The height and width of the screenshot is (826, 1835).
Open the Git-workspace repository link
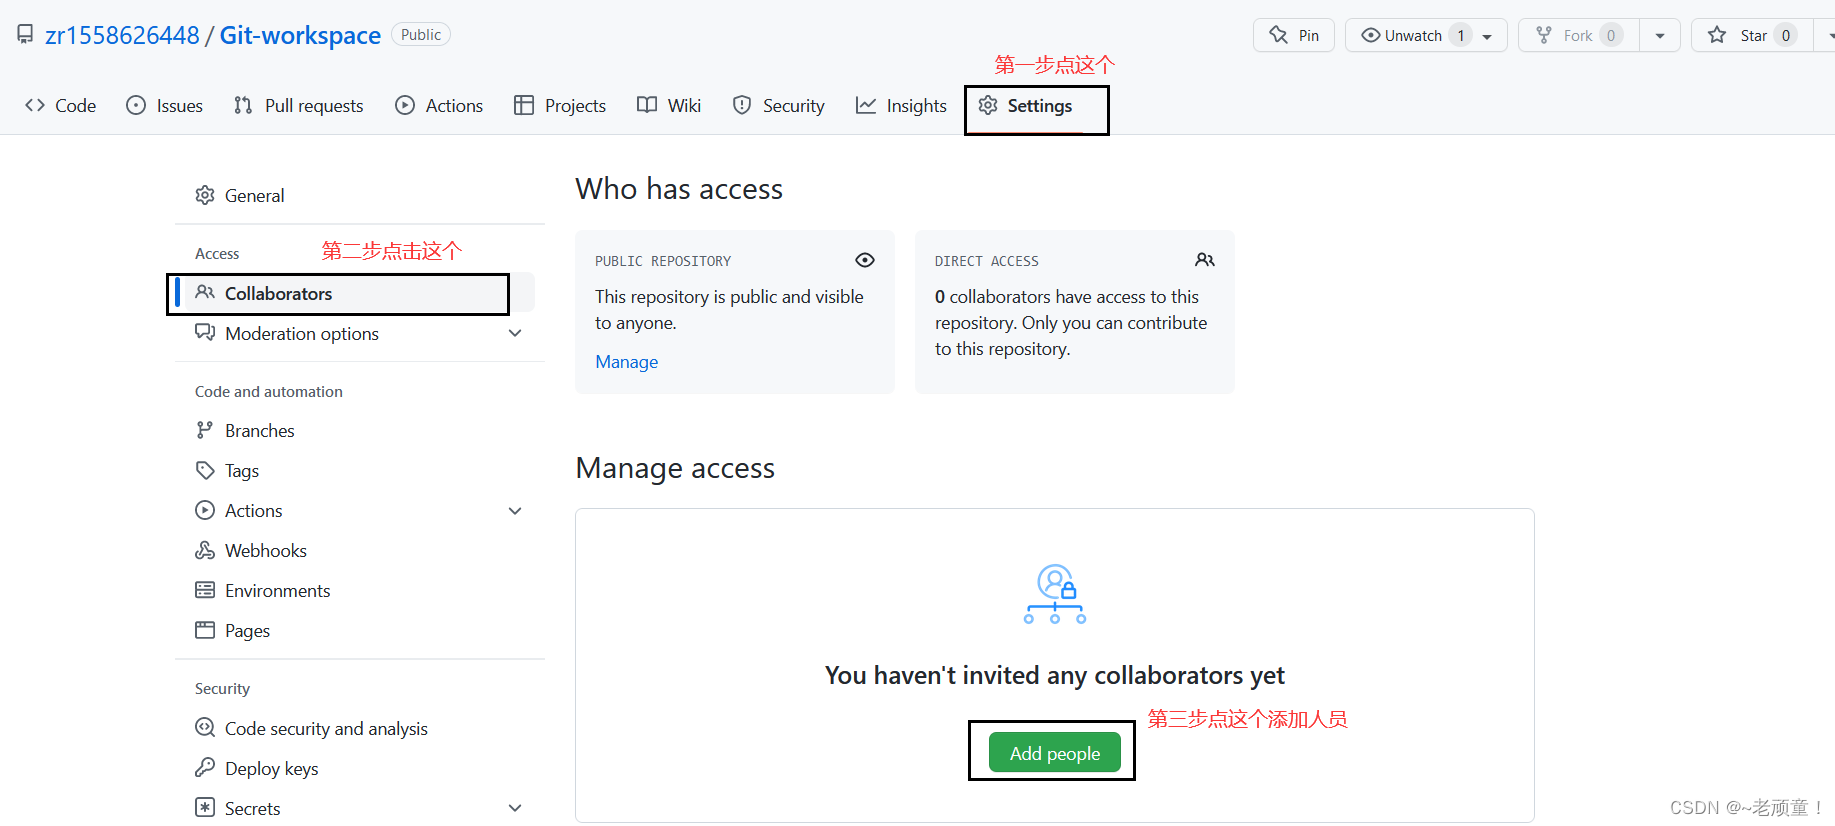(x=300, y=35)
